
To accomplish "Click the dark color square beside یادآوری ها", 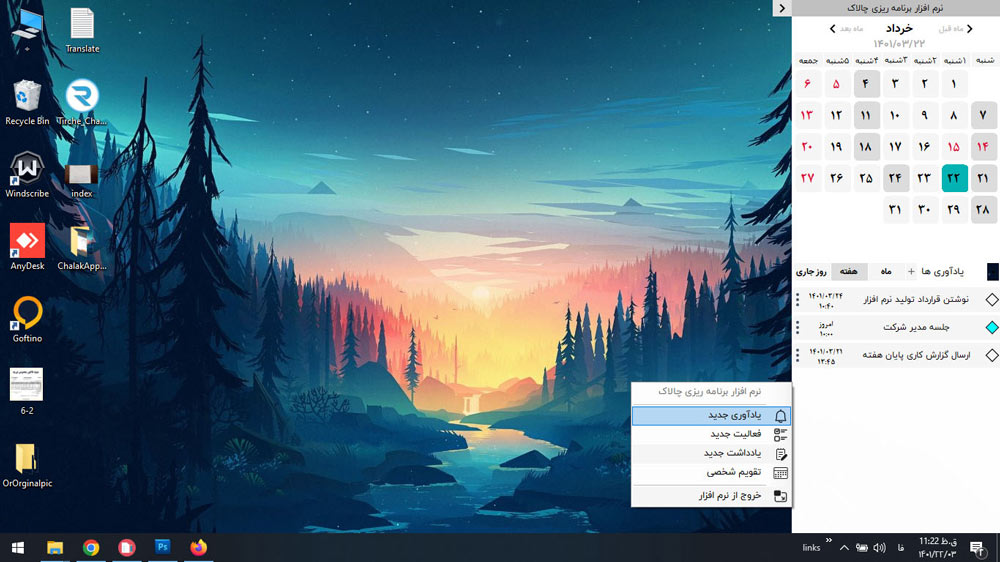I will click(x=991, y=272).
